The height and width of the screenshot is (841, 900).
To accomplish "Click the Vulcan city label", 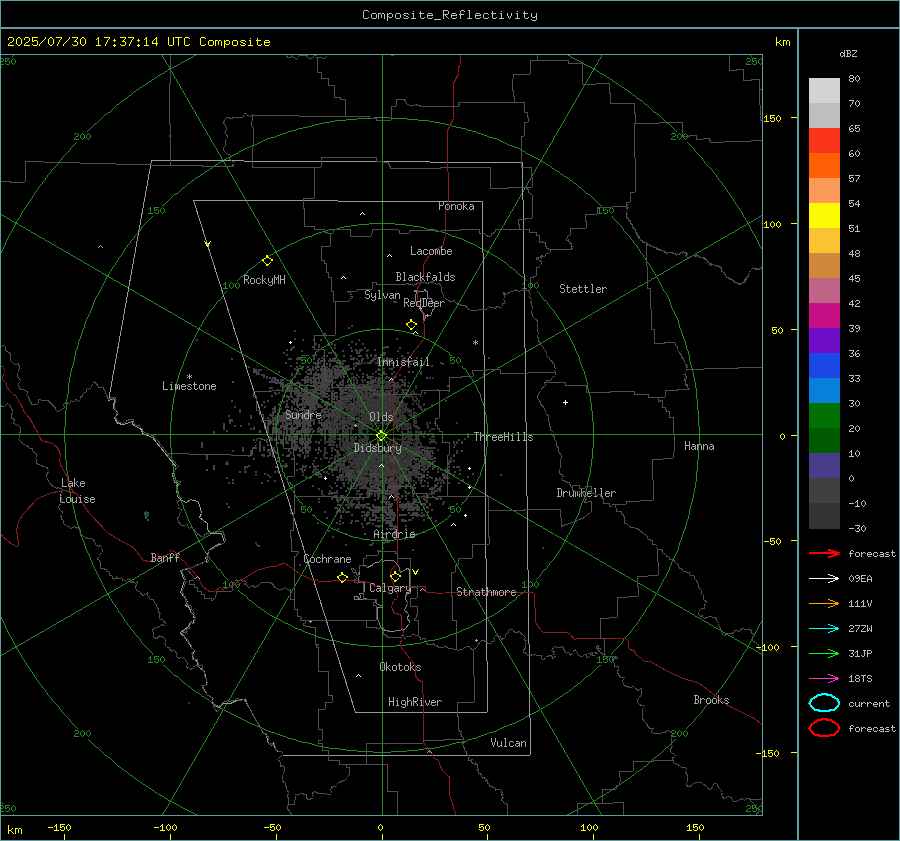I will [x=509, y=743].
